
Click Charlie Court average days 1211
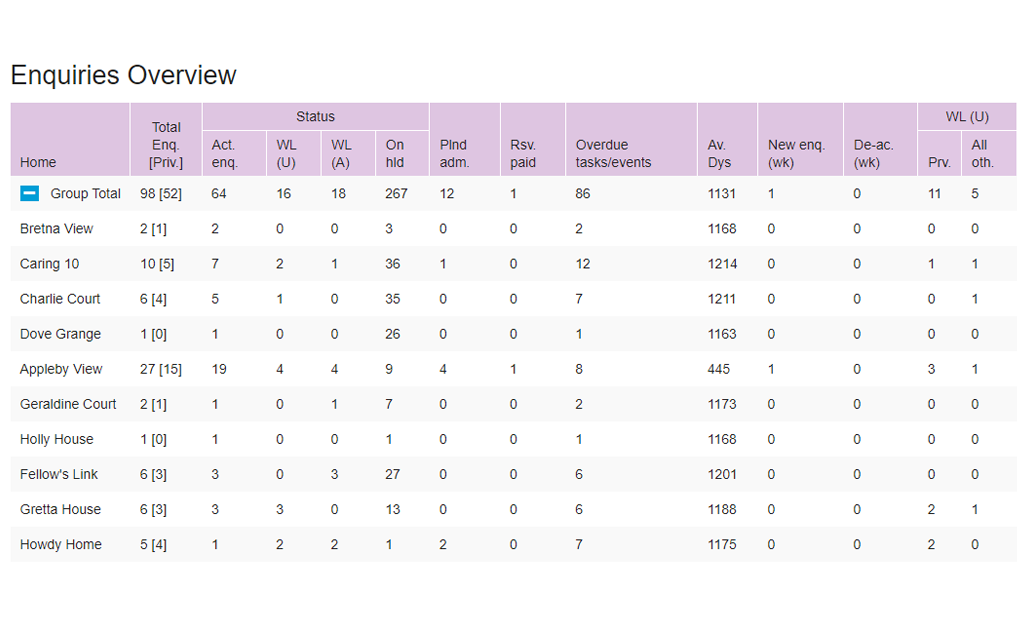click(722, 299)
